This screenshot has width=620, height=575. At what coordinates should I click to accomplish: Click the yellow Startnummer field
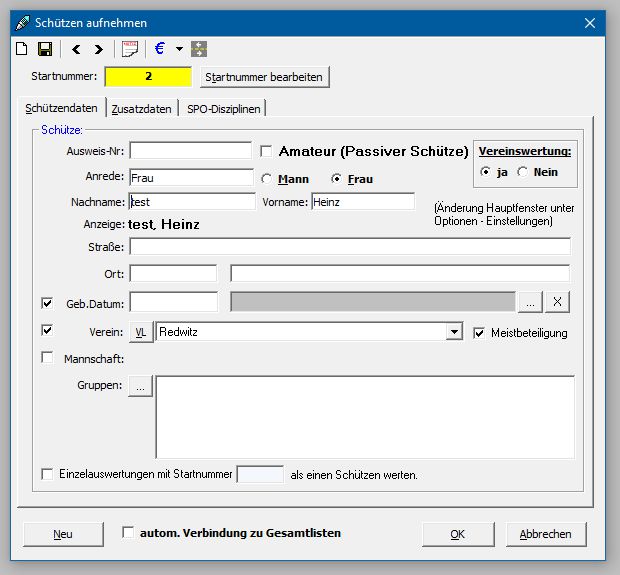(148, 76)
